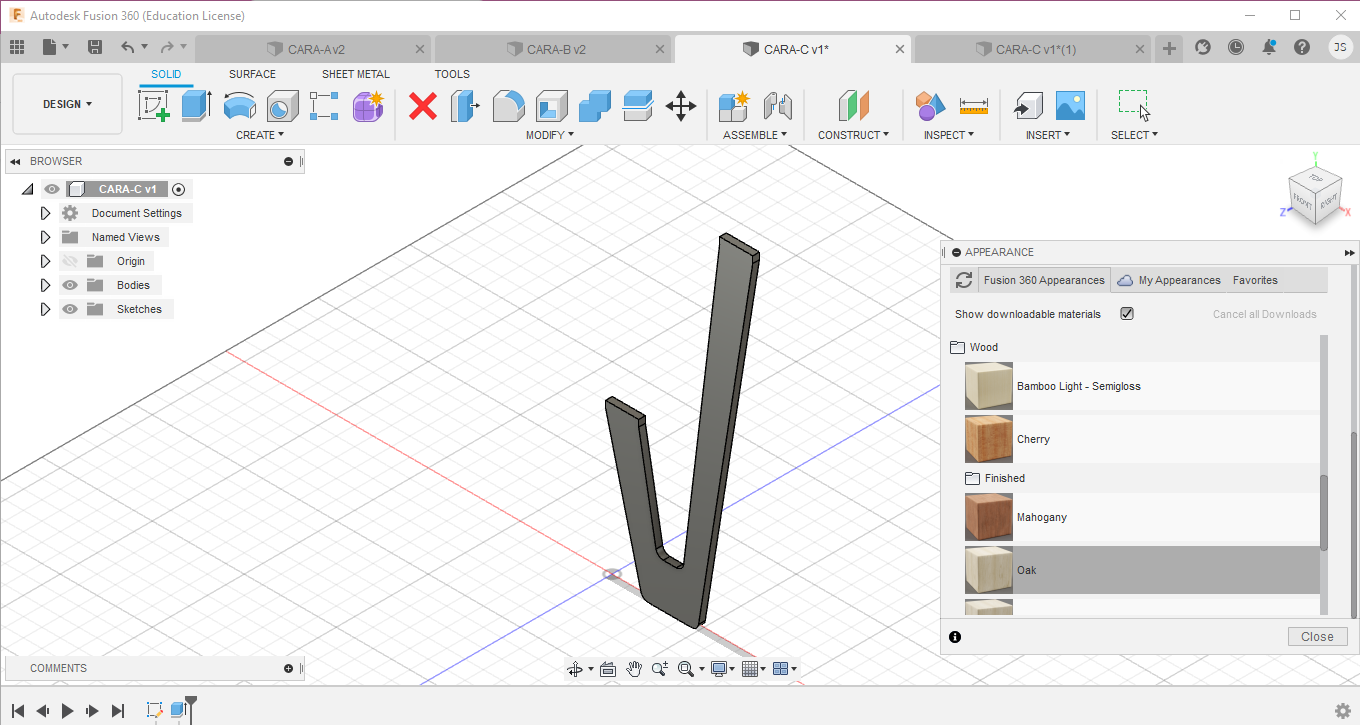Open Favorites tab in Appearance panel
The width and height of the screenshot is (1360, 725).
pos(1255,280)
